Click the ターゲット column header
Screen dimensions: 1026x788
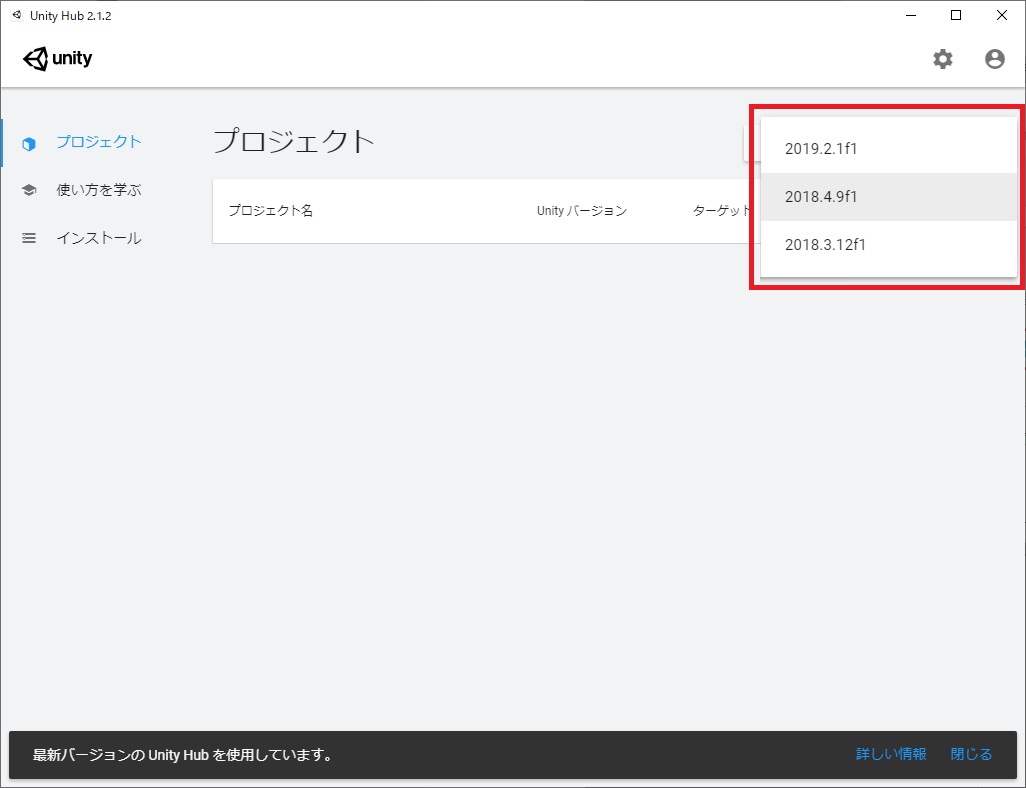point(721,211)
